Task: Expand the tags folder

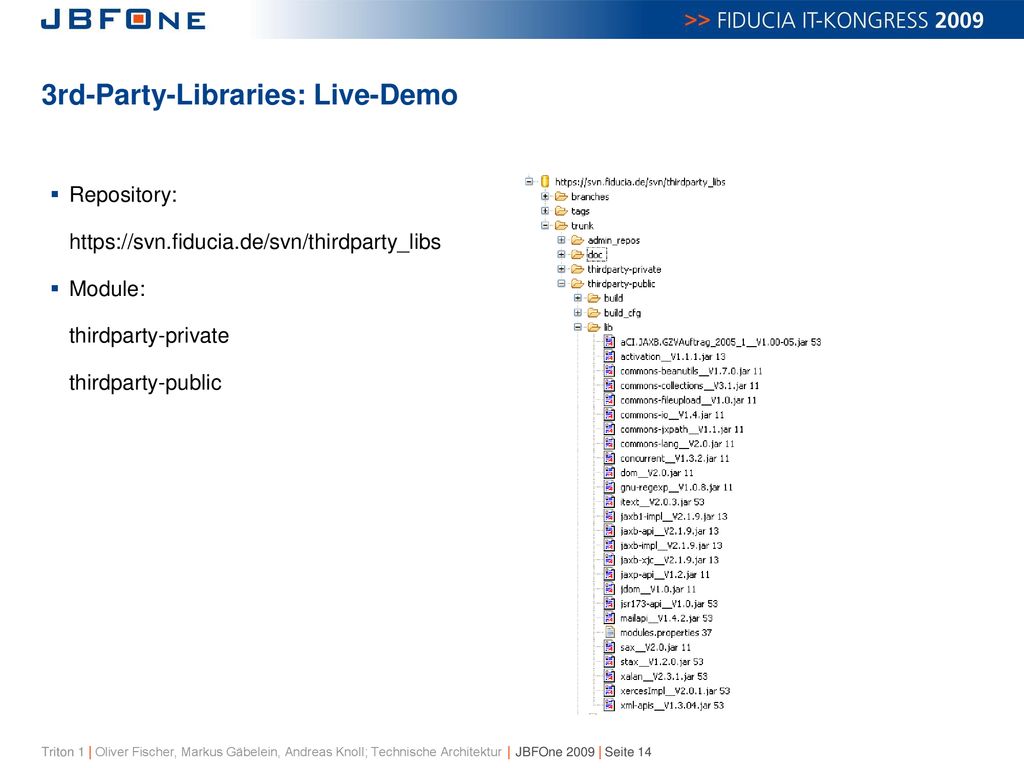Action: (545, 211)
